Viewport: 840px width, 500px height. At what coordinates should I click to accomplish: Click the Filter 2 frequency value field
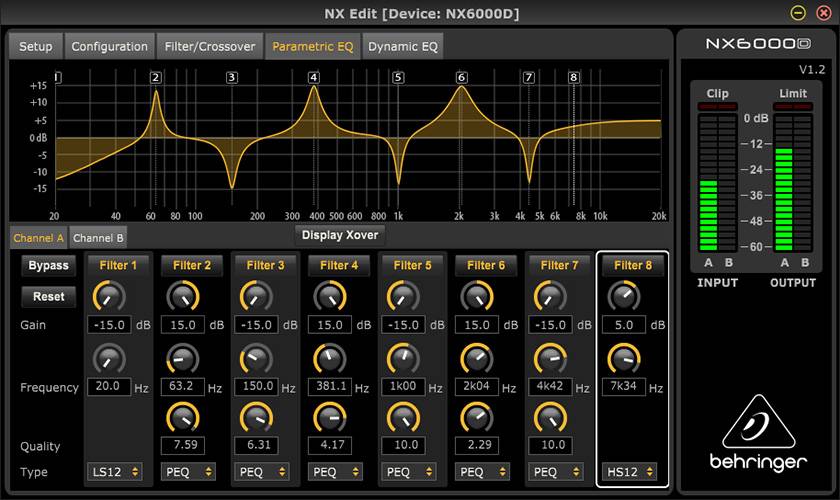coord(183,387)
